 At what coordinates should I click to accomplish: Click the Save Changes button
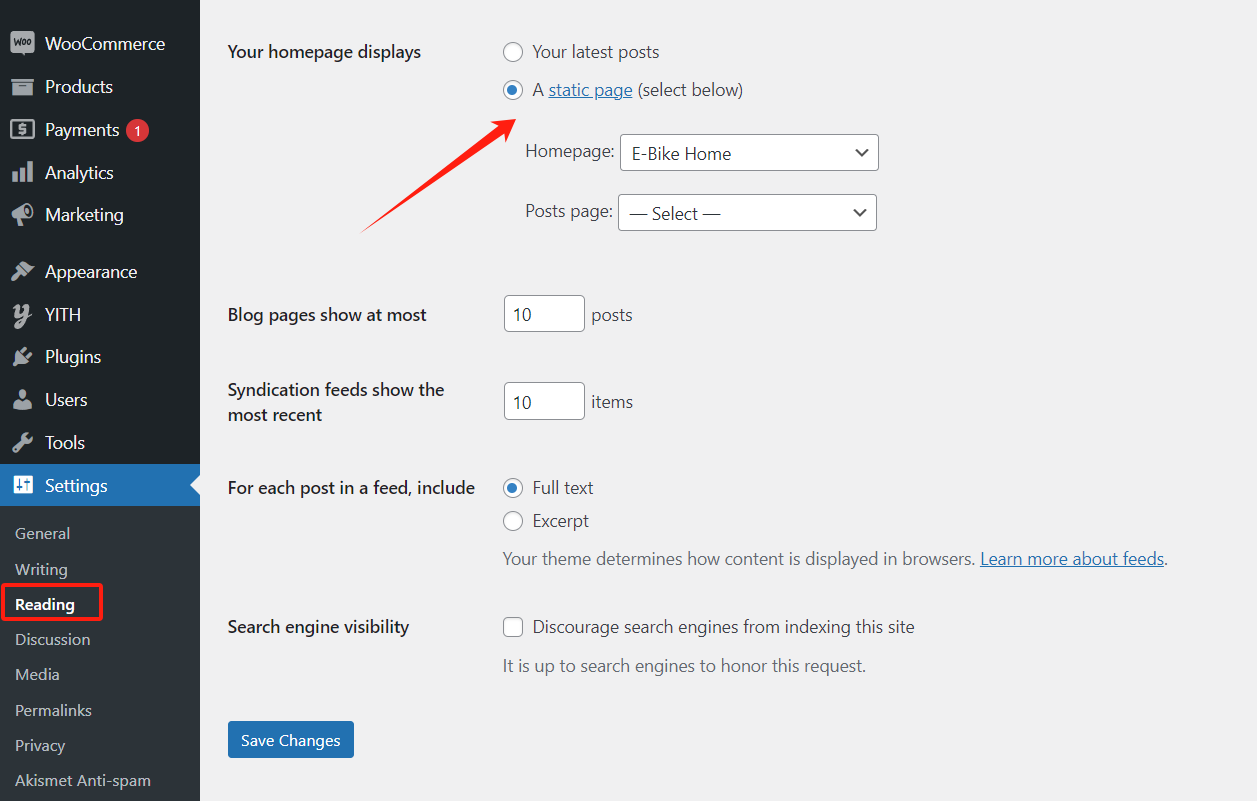(290, 739)
